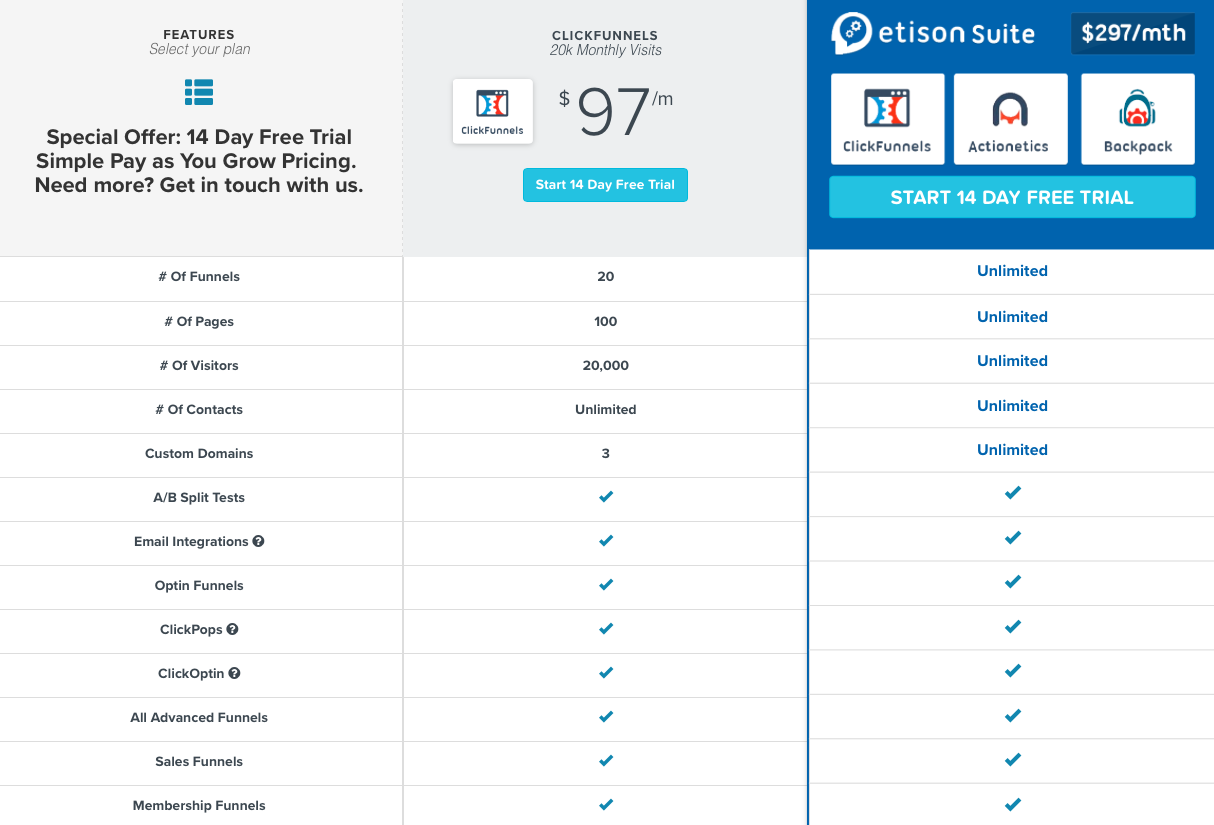This screenshot has height=825, width=1214.
Task: Click the START 14 DAY FREE TRIAL button in Etison Suite
Action: pos(1012,197)
